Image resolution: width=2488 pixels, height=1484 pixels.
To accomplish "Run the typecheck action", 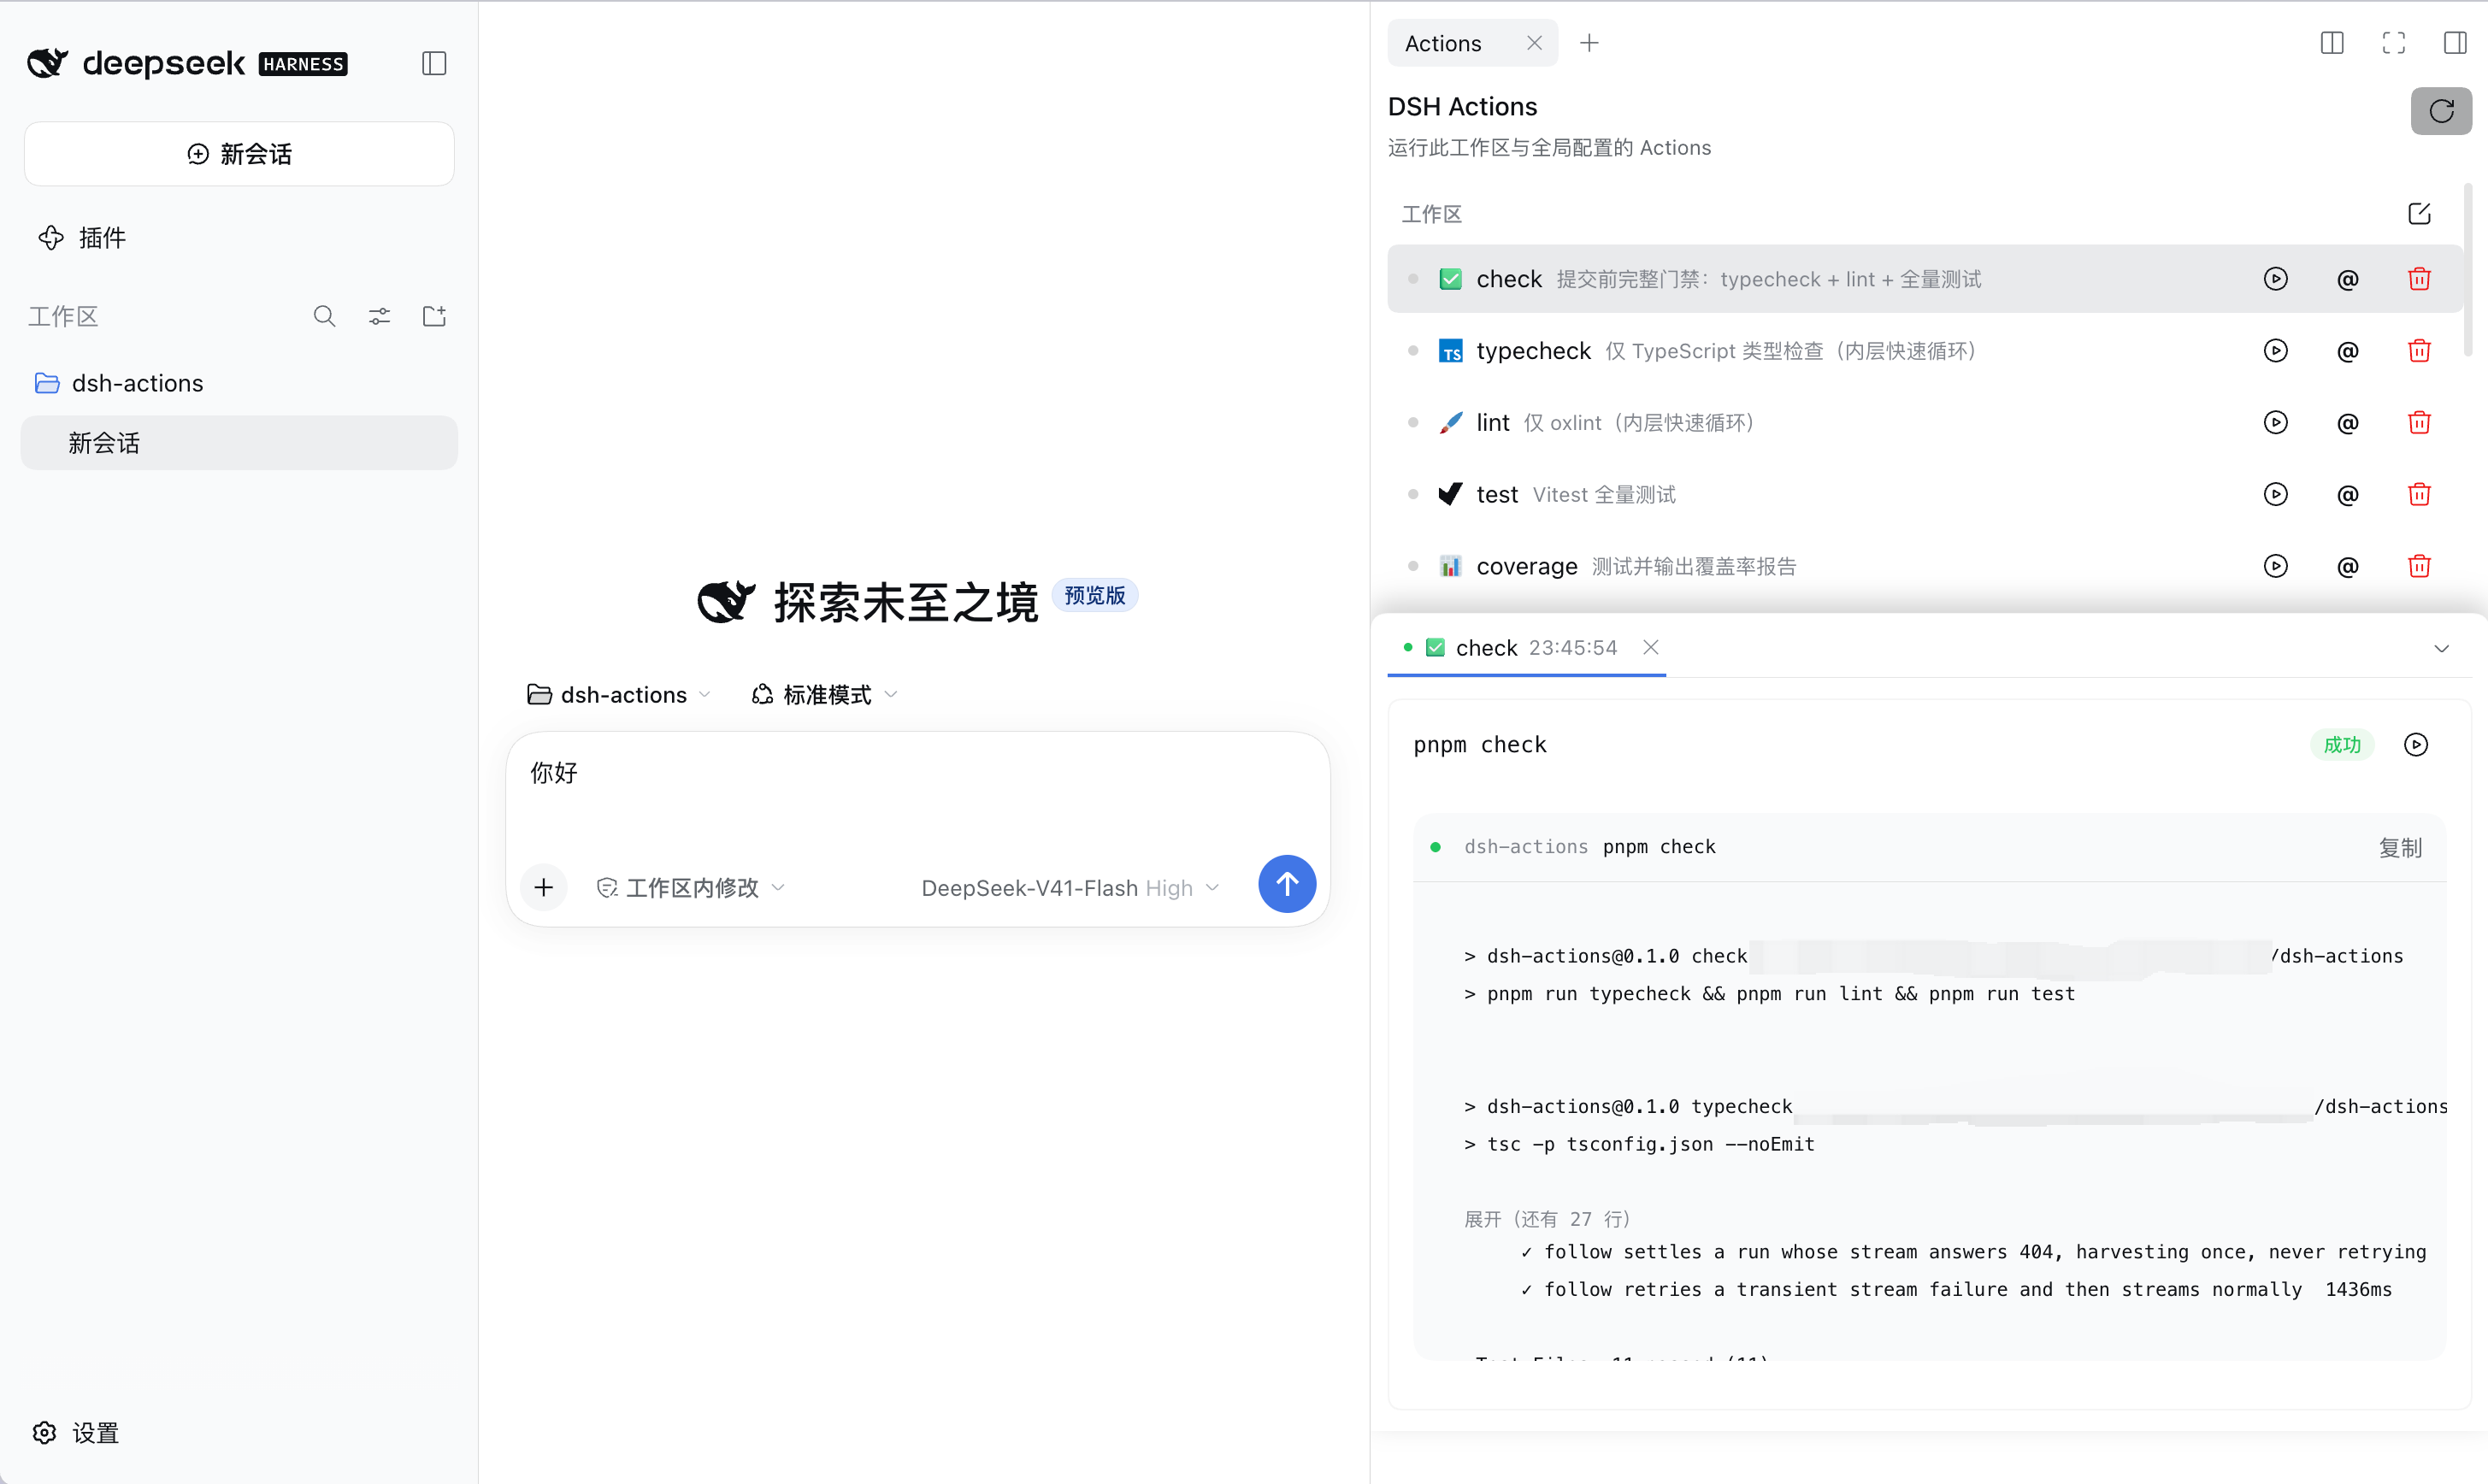I will (2276, 351).
